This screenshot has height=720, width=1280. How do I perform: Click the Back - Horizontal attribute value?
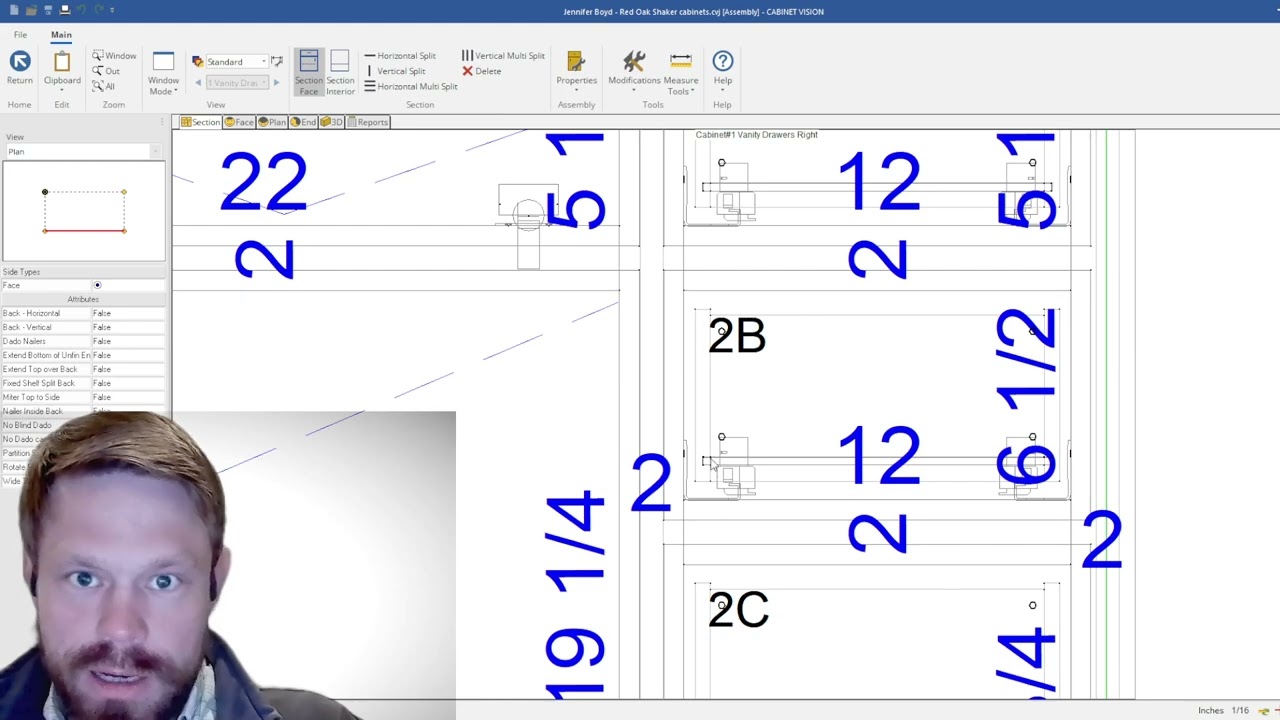click(128, 313)
